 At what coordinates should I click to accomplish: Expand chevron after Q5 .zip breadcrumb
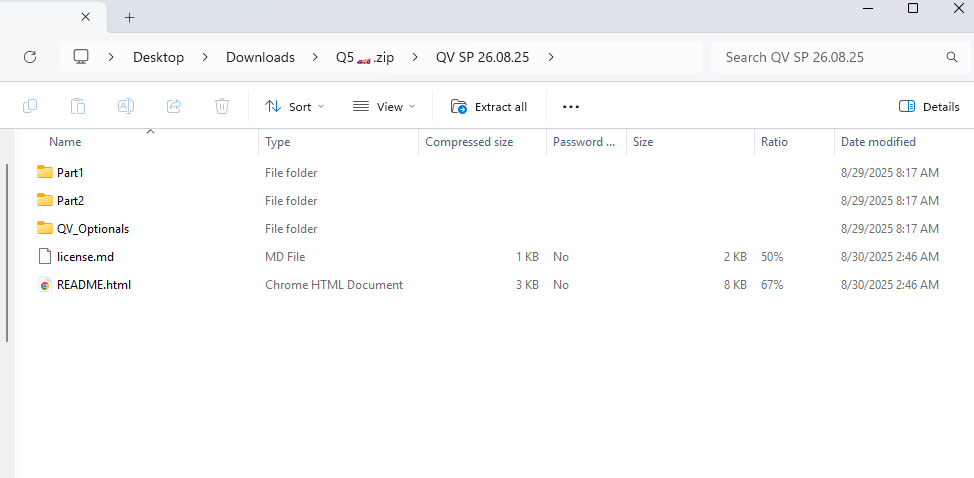[x=415, y=57]
